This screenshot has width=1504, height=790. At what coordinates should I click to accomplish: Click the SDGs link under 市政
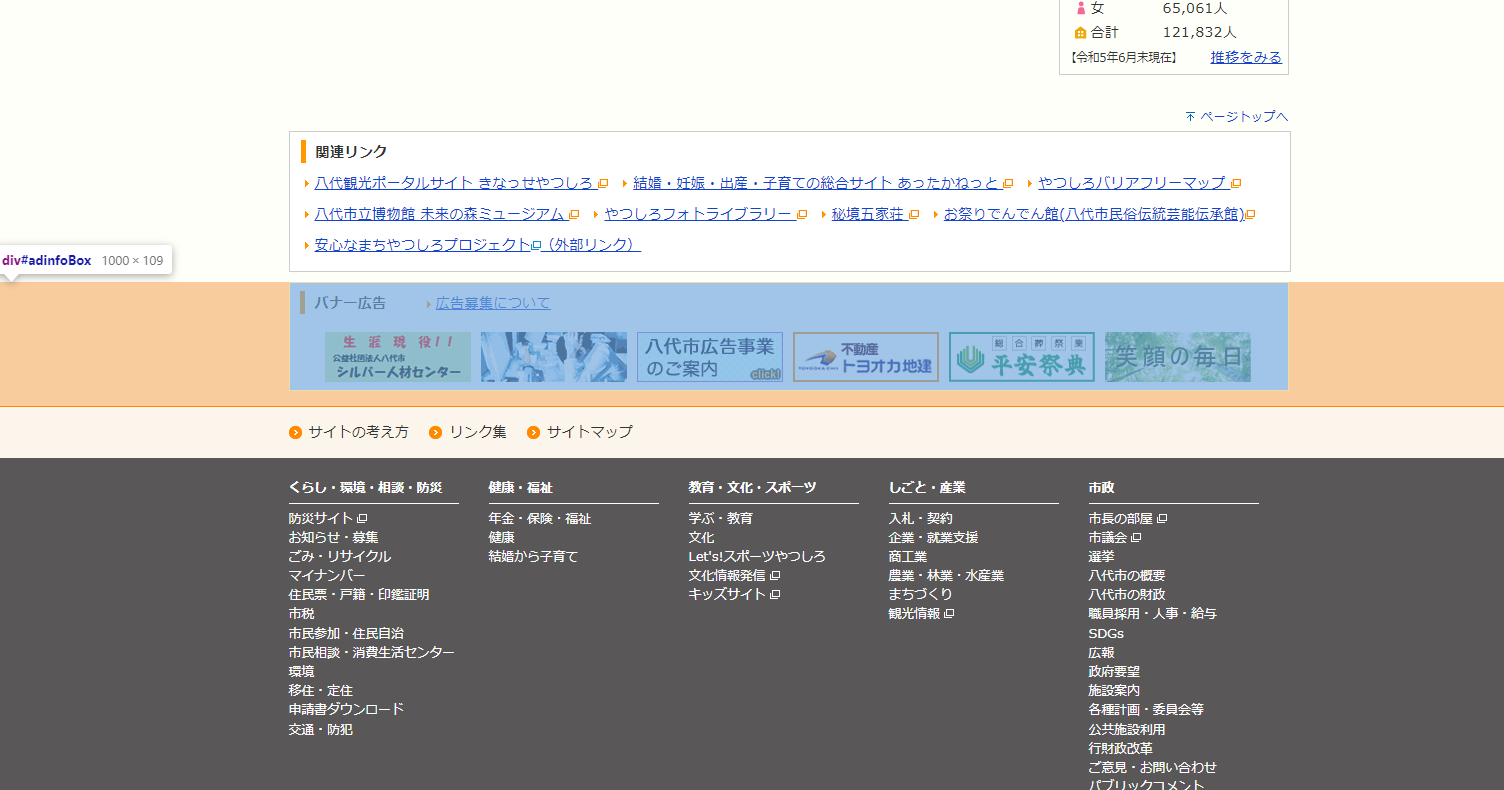(x=1106, y=632)
